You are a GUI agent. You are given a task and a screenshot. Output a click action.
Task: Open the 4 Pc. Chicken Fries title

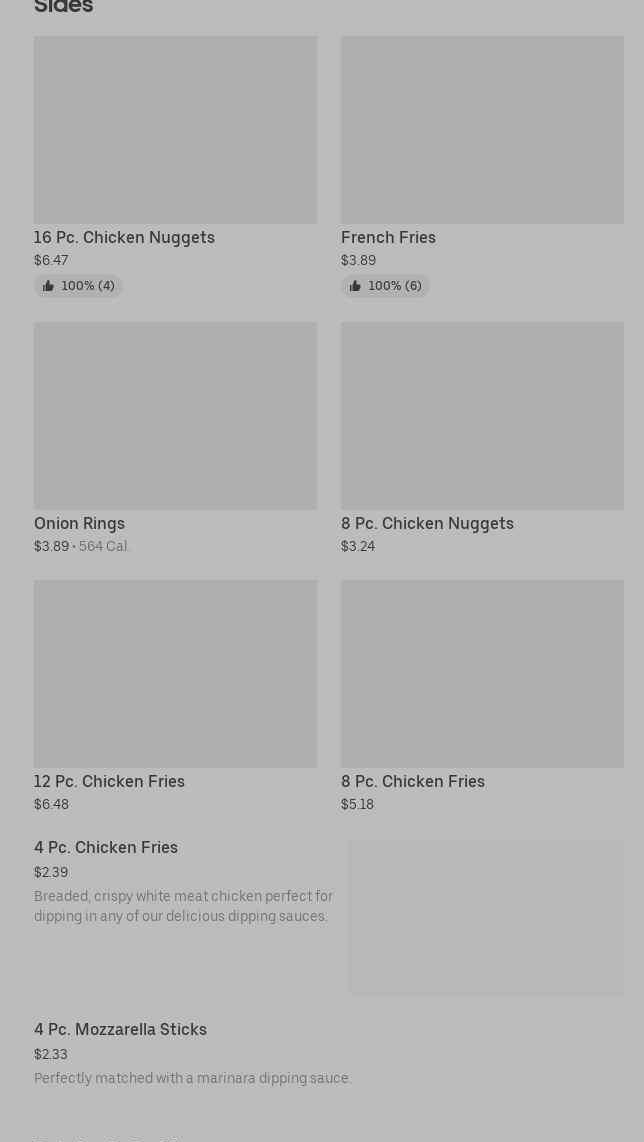click(x=106, y=847)
